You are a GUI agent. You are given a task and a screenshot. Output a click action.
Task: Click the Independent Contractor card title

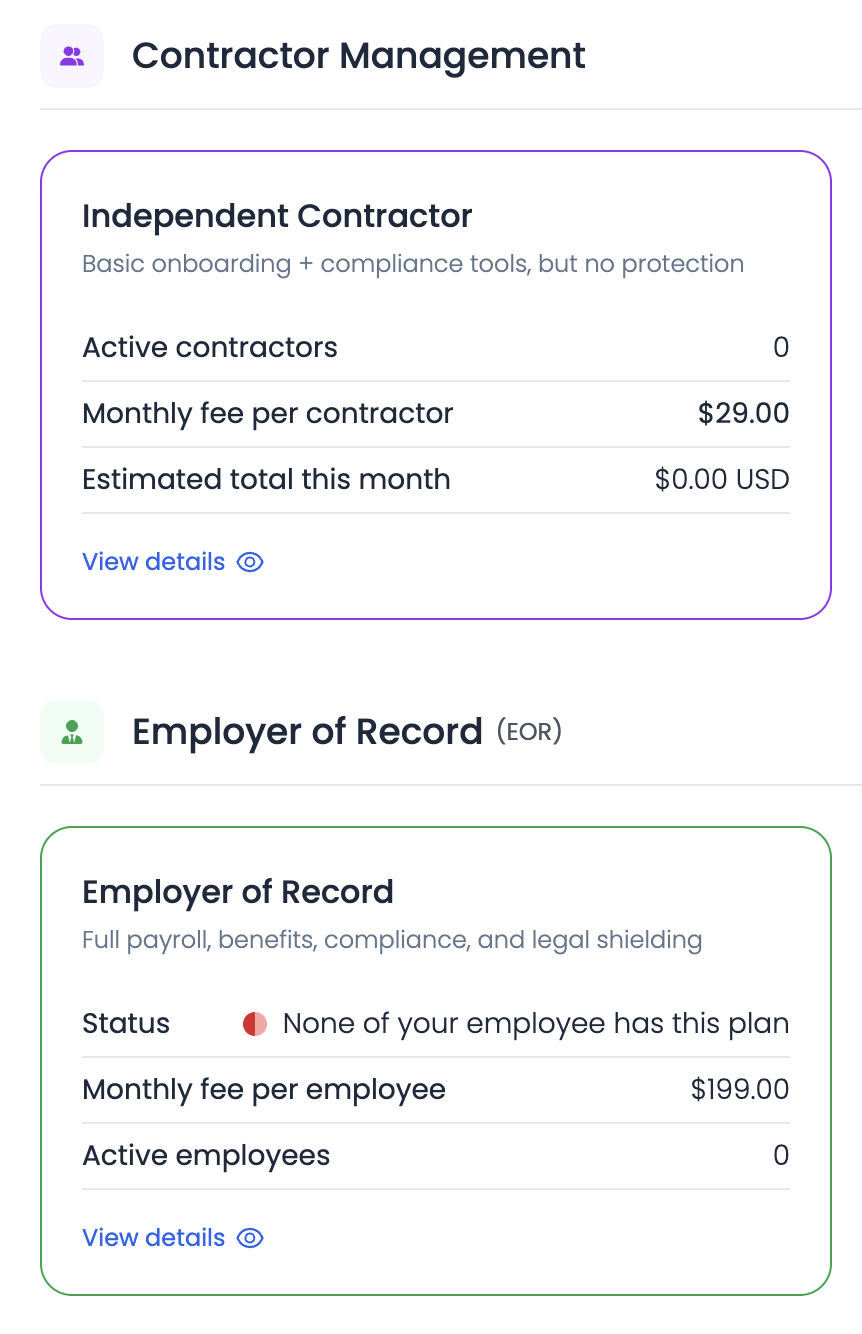click(277, 216)
